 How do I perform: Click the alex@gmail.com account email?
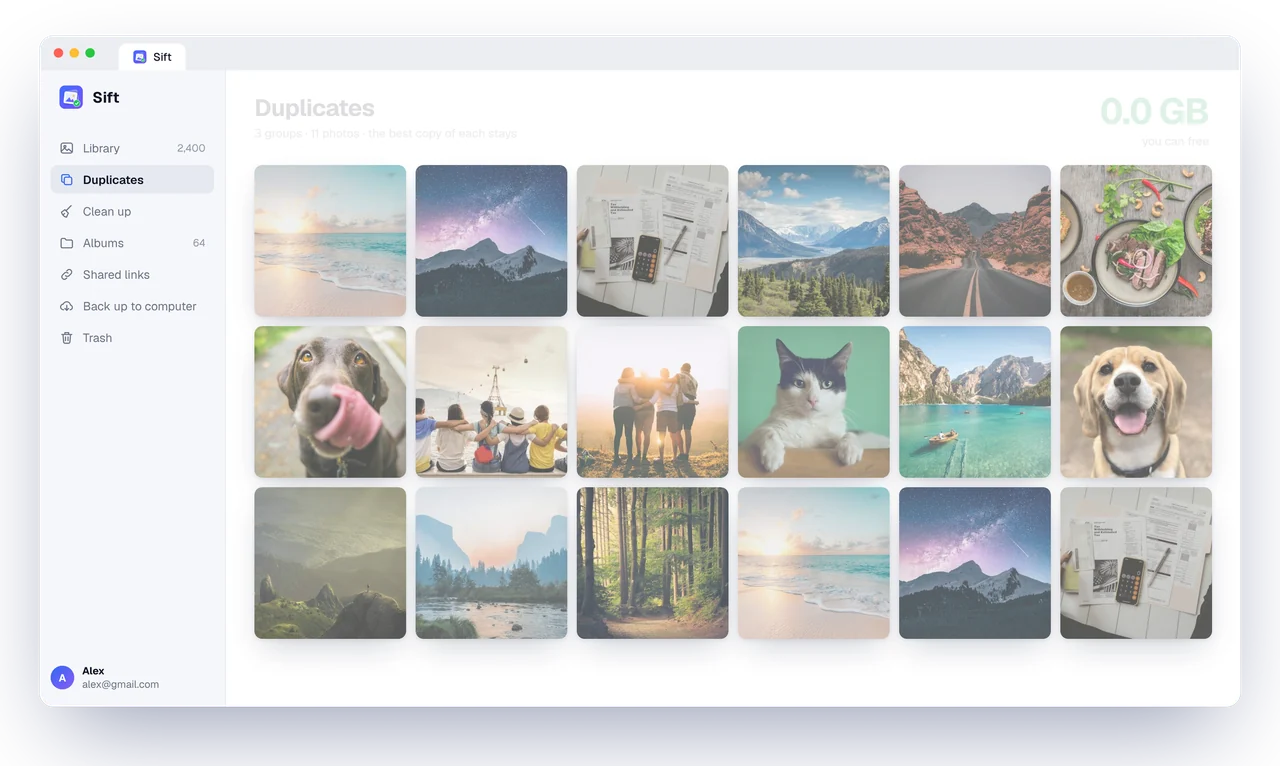click(x=120, y=685)
